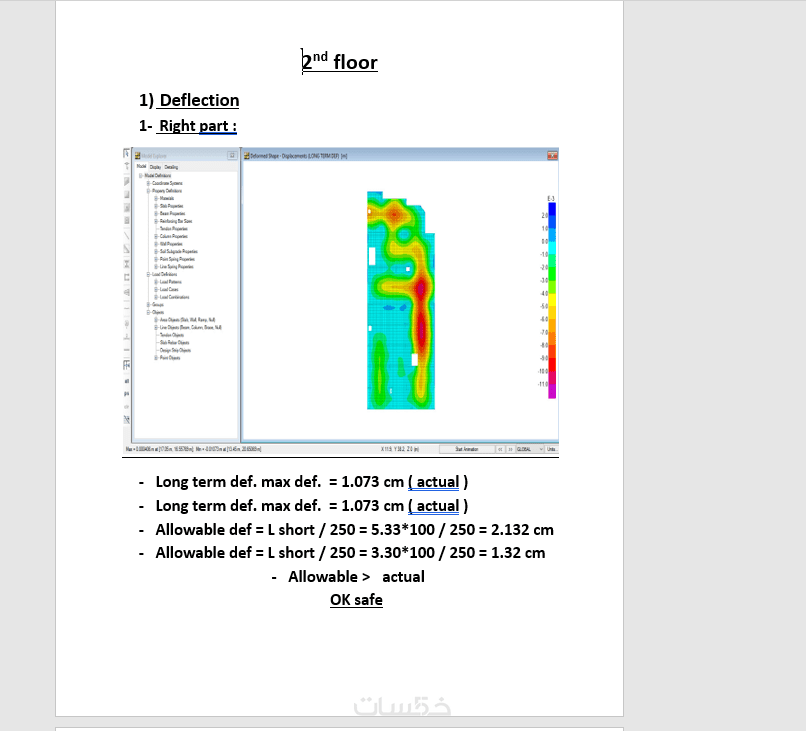Select Slab Rebar Objects item

pos(175,342)
